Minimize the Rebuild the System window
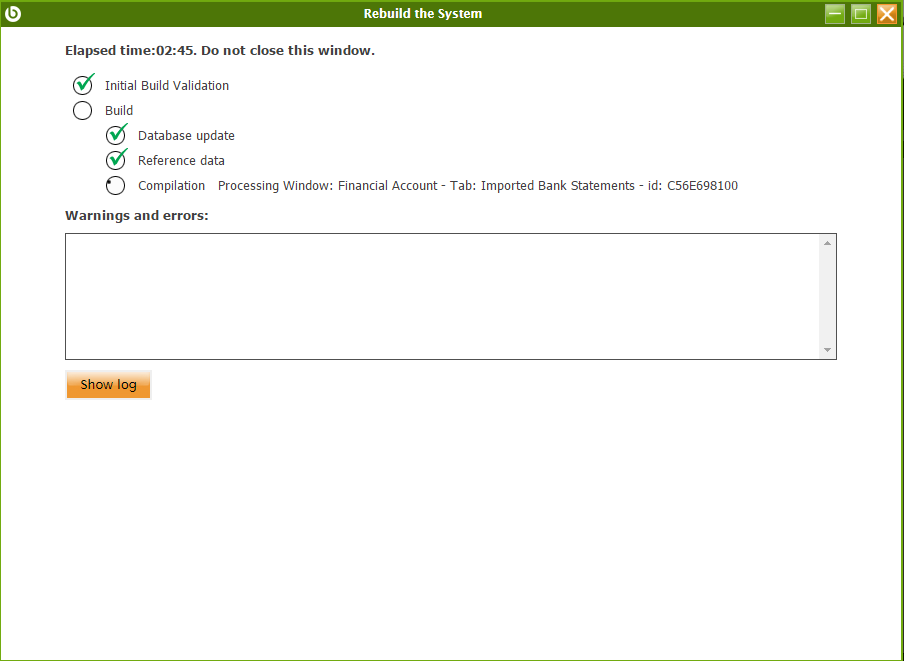904x661 pixels. (835, 14)
